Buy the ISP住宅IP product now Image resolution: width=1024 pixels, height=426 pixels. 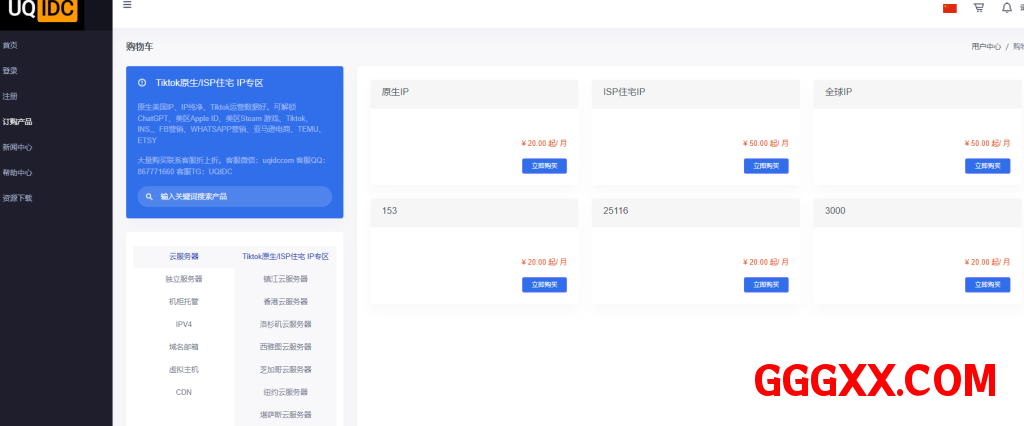click(766, 166)
